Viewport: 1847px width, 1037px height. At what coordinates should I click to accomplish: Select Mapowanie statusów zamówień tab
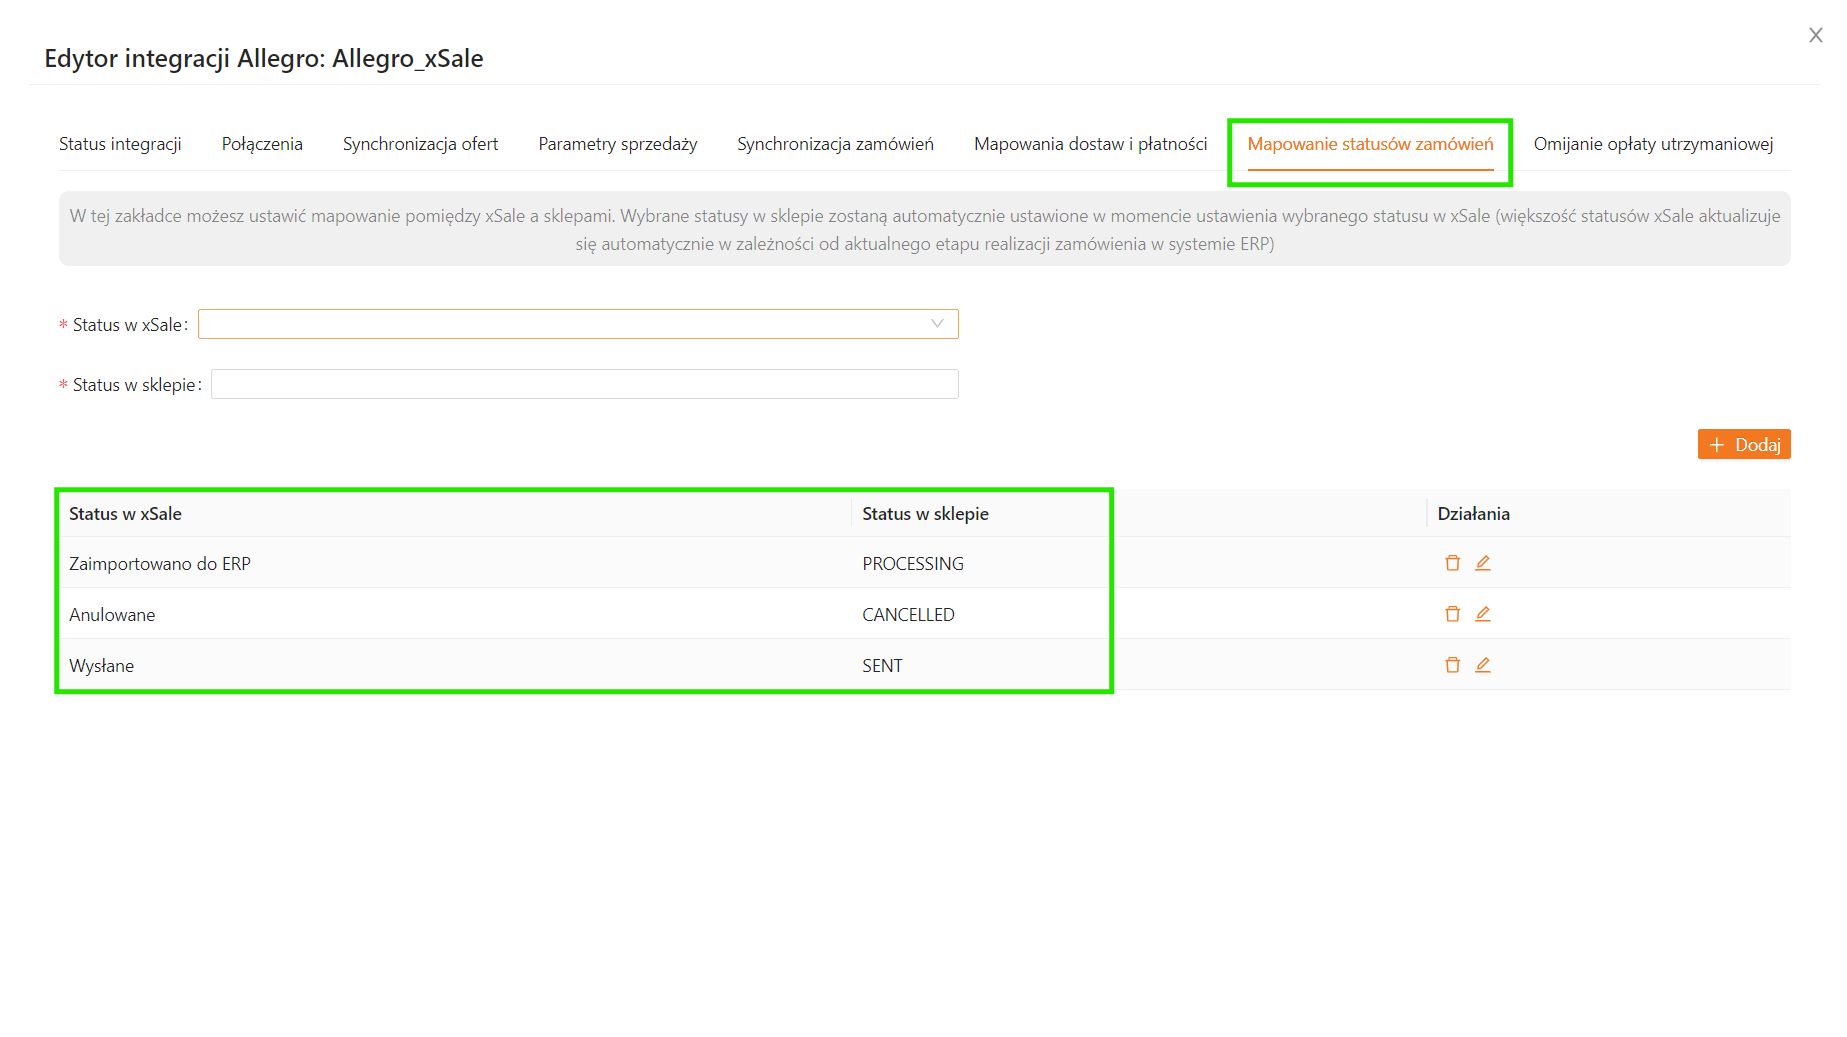coord(1370,144)
